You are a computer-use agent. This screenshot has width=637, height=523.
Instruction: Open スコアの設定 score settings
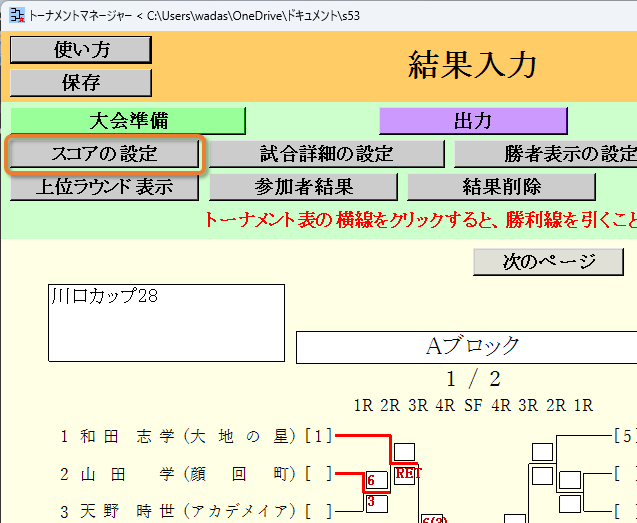pyautogui.click(x=104, y=154)
